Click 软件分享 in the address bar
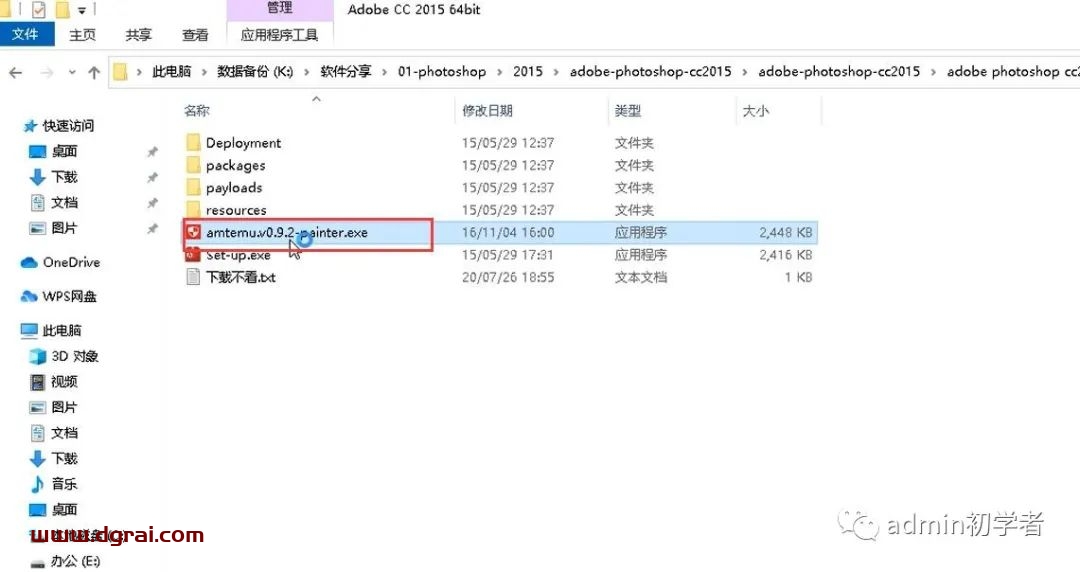 [346, 72]
